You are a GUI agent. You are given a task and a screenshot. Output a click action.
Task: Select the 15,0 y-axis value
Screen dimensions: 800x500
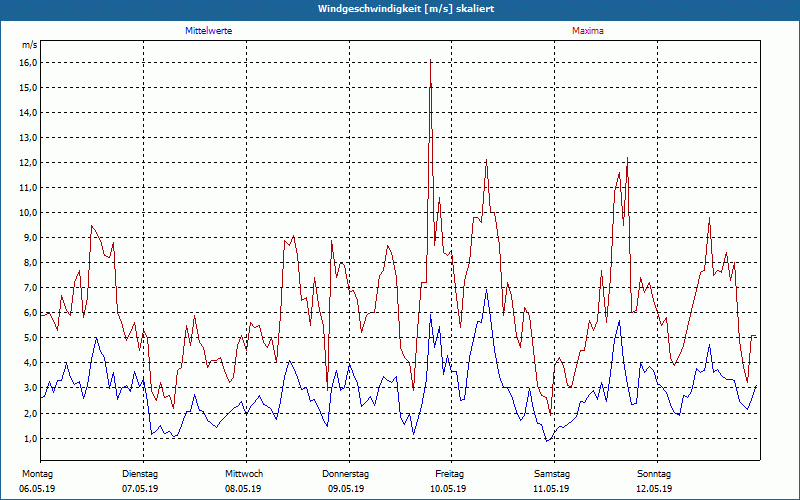[x=28, y=88]
